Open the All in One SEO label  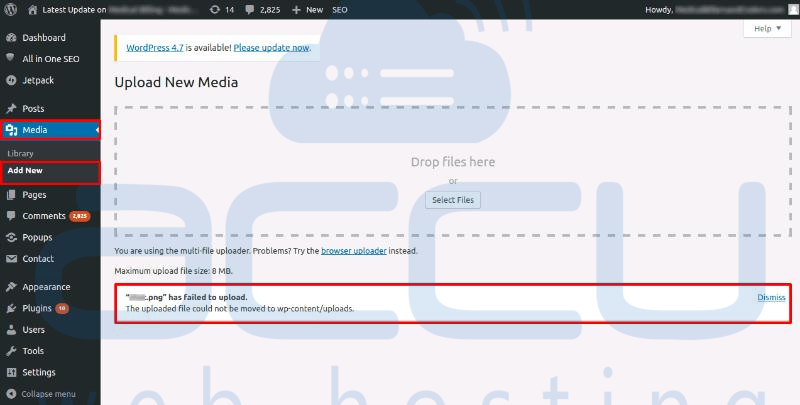pyautogui.click(x=51, y=59)
